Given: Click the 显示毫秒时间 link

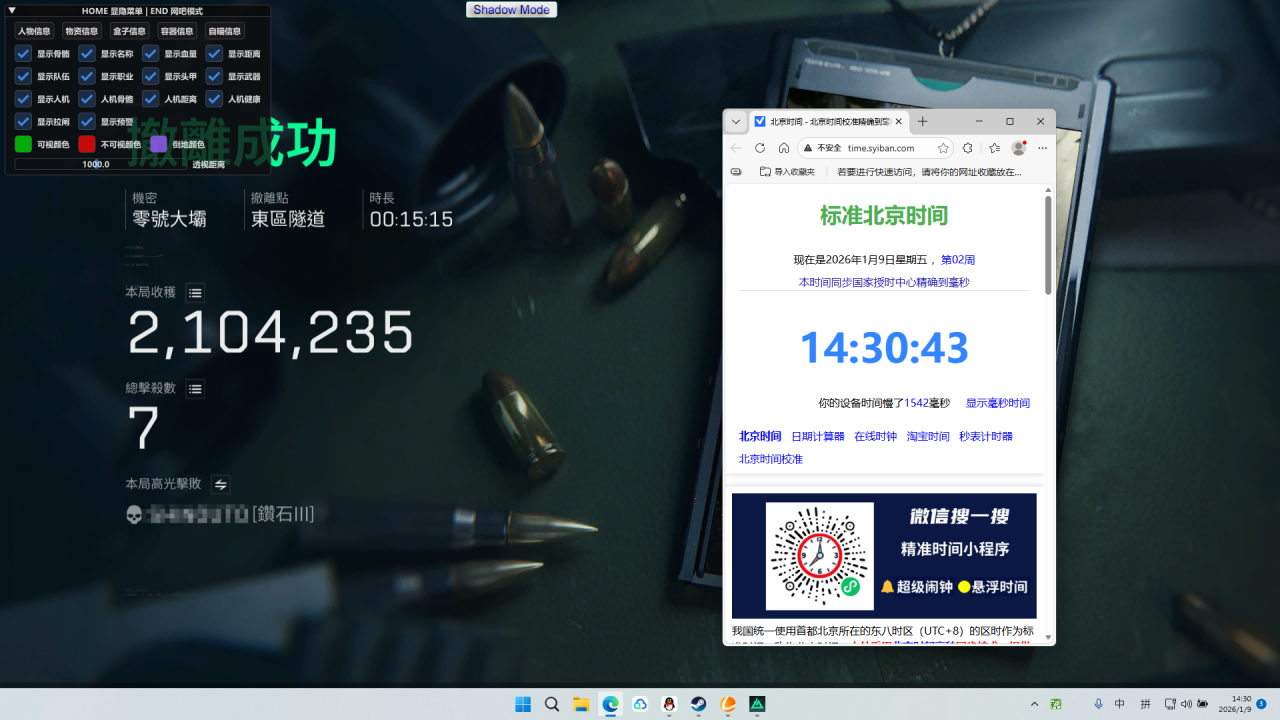Looking at the screenshot, I should click(x=997, y=401).
